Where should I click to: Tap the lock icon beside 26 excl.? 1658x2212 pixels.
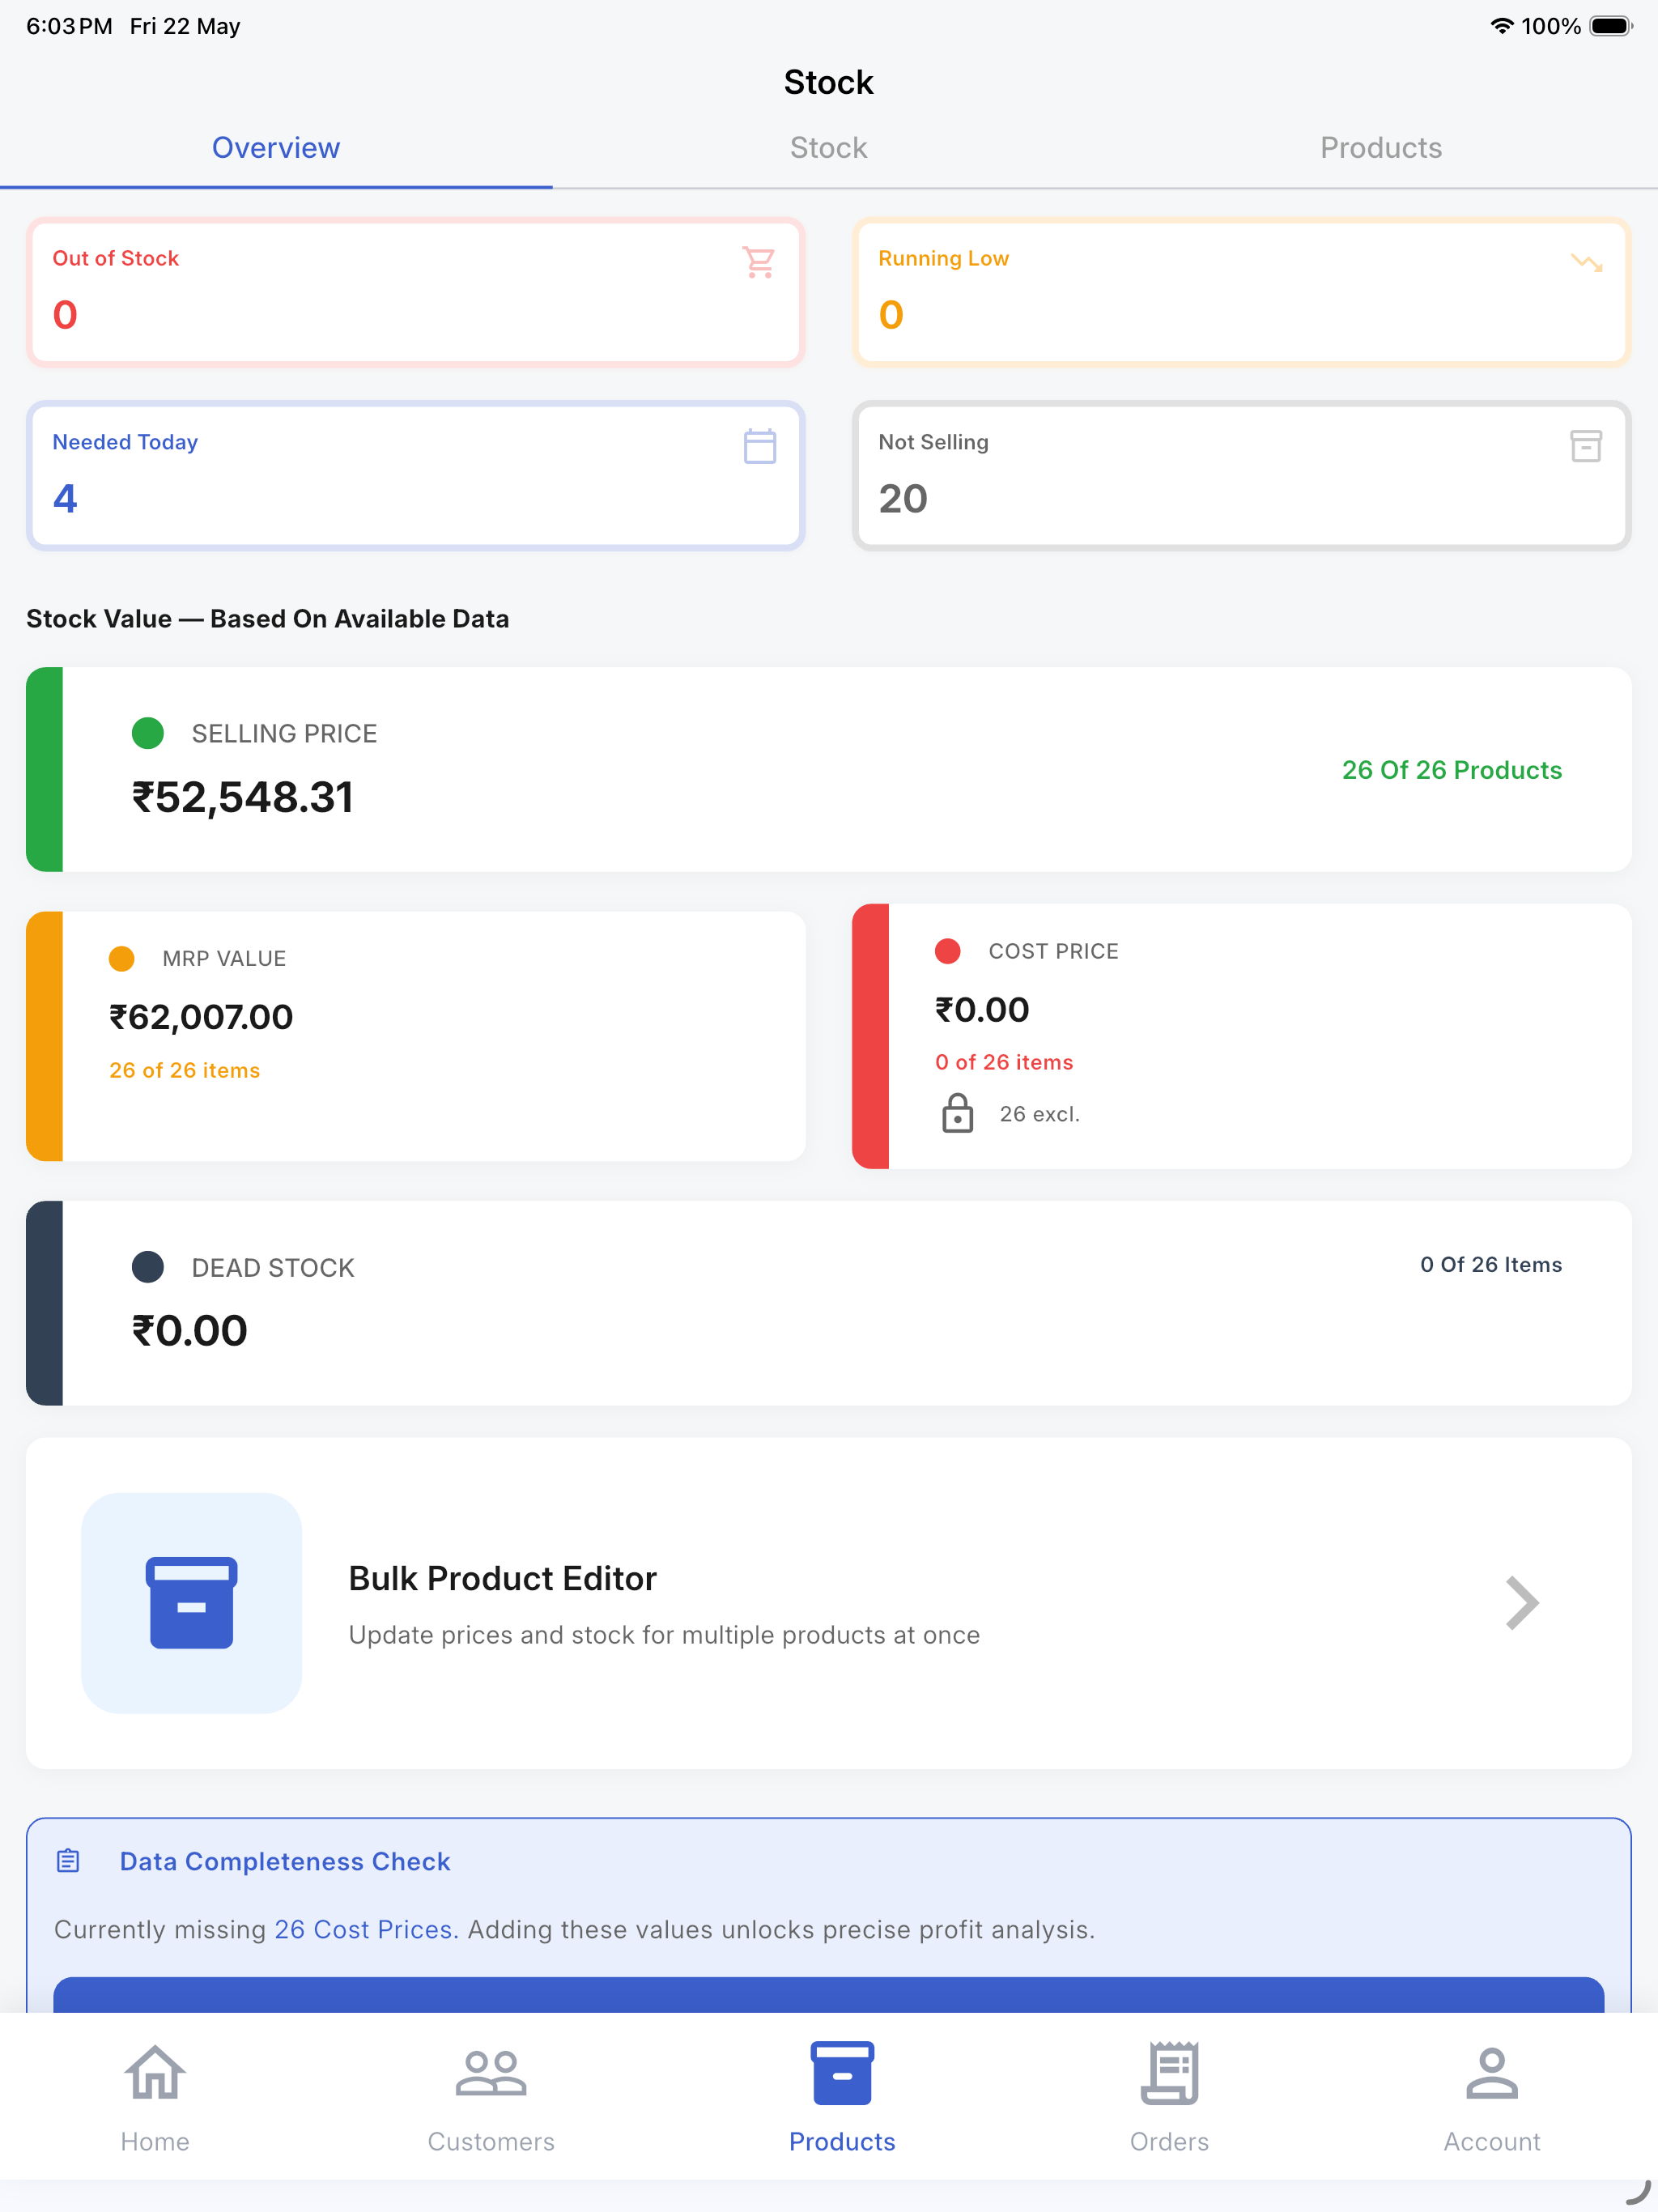tap(957, 1113)
